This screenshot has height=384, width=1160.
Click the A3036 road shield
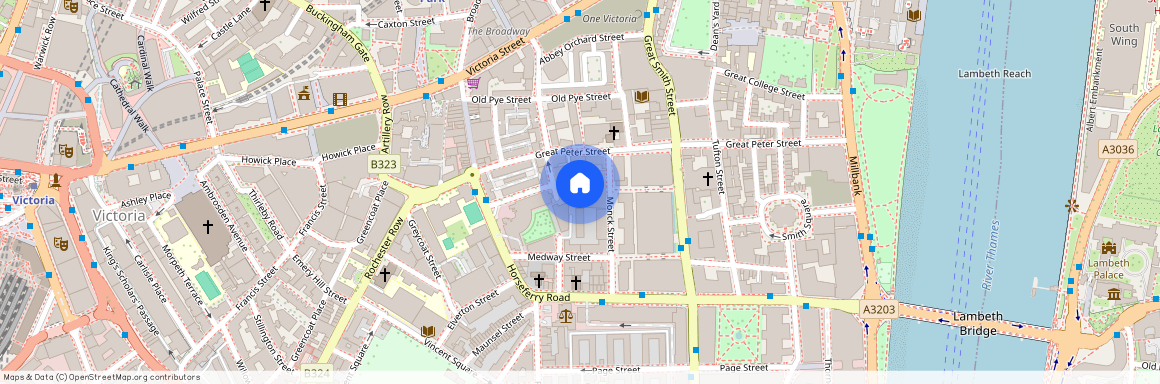pyautogui.click(x=1117, y=149)
